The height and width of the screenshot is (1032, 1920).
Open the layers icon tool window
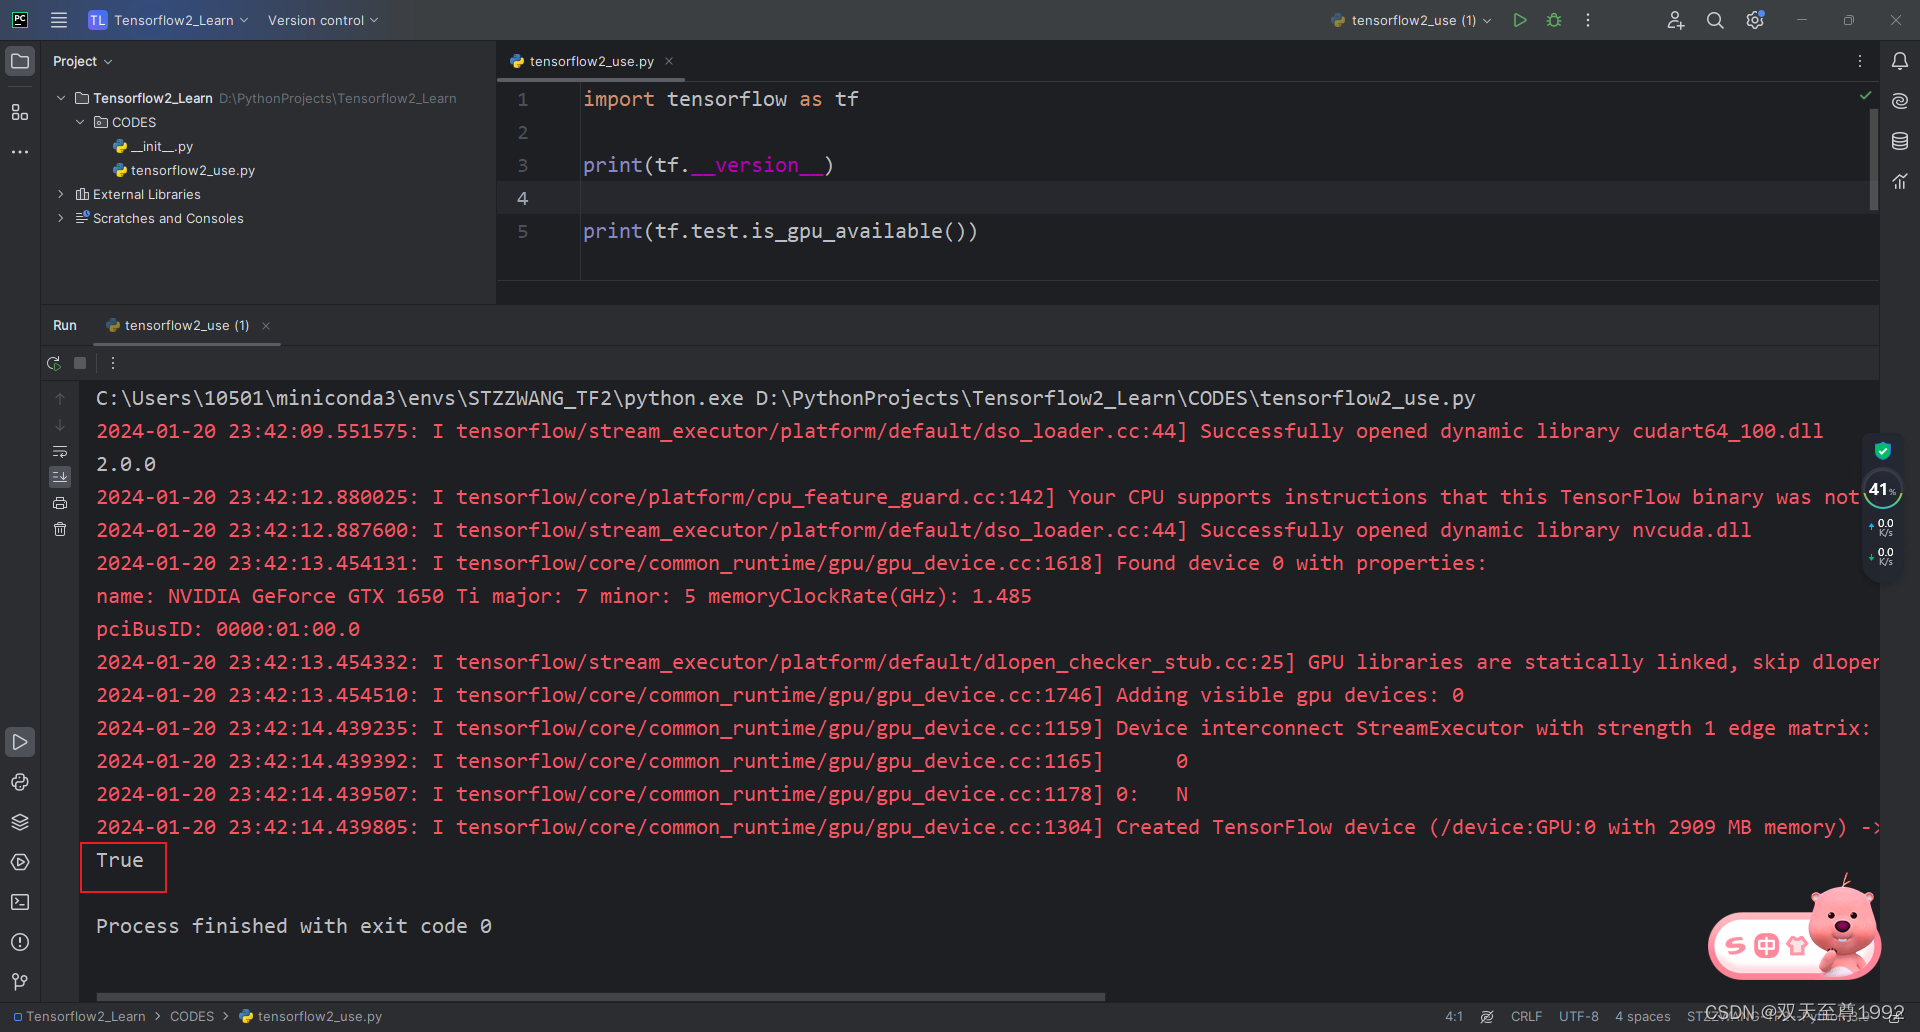(x=20, y=822)
